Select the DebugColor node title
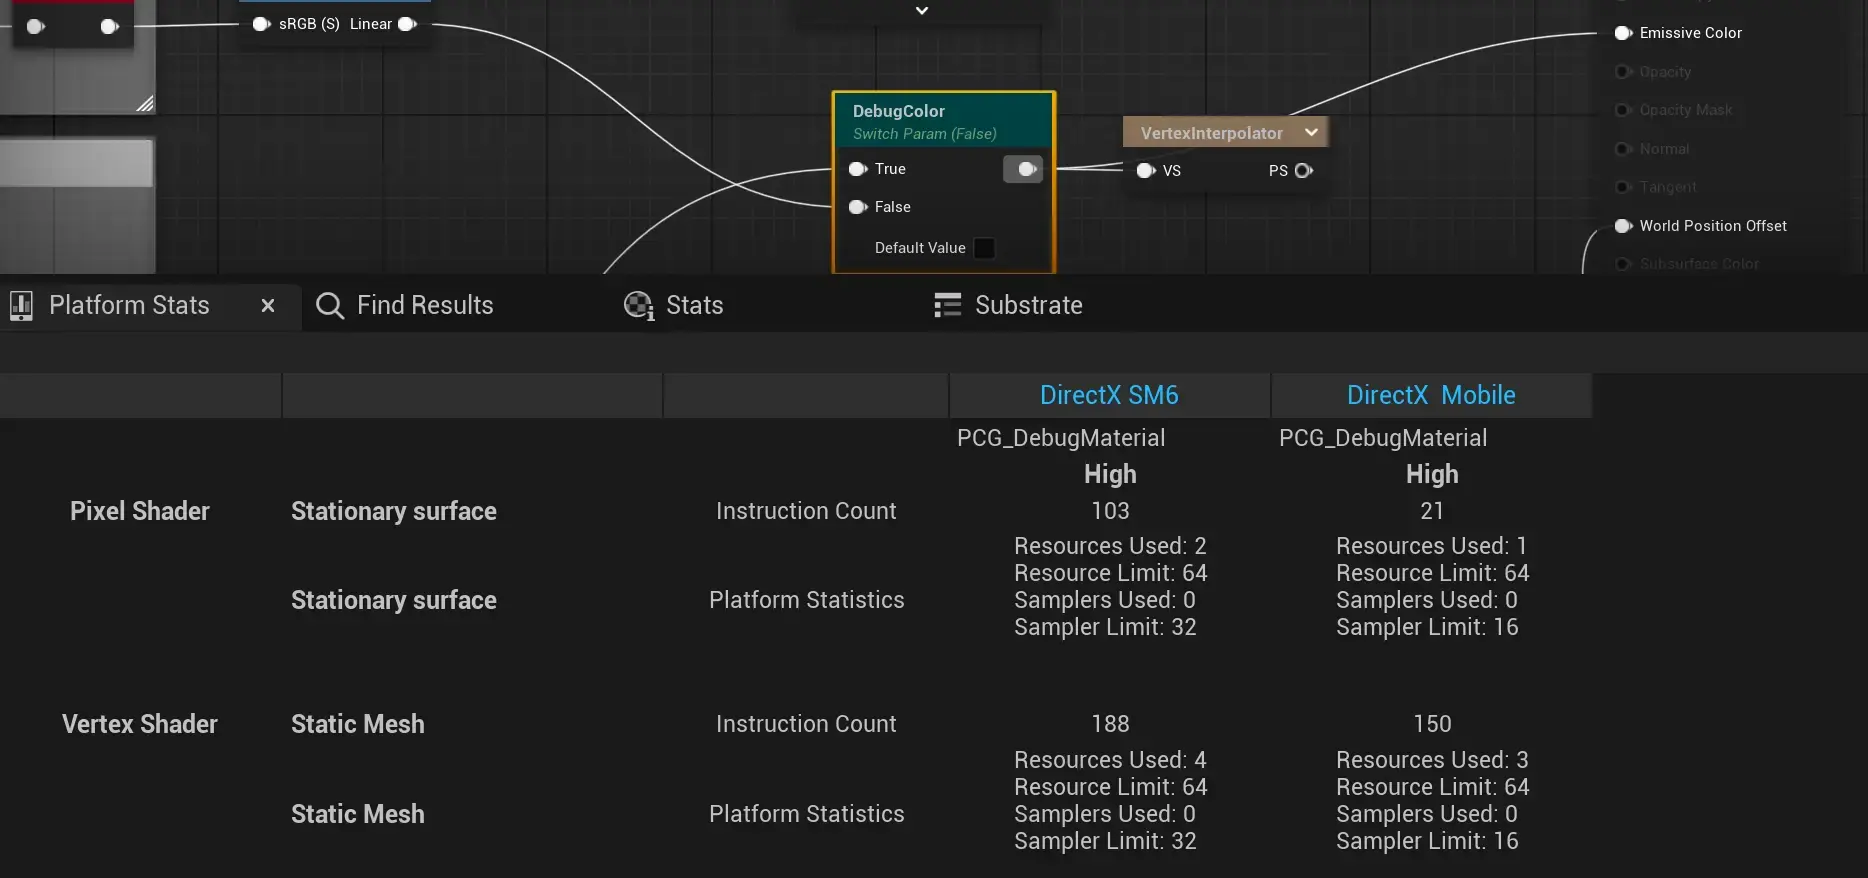Viewport: 1868px width, 878px height. [x=898, y=111]
